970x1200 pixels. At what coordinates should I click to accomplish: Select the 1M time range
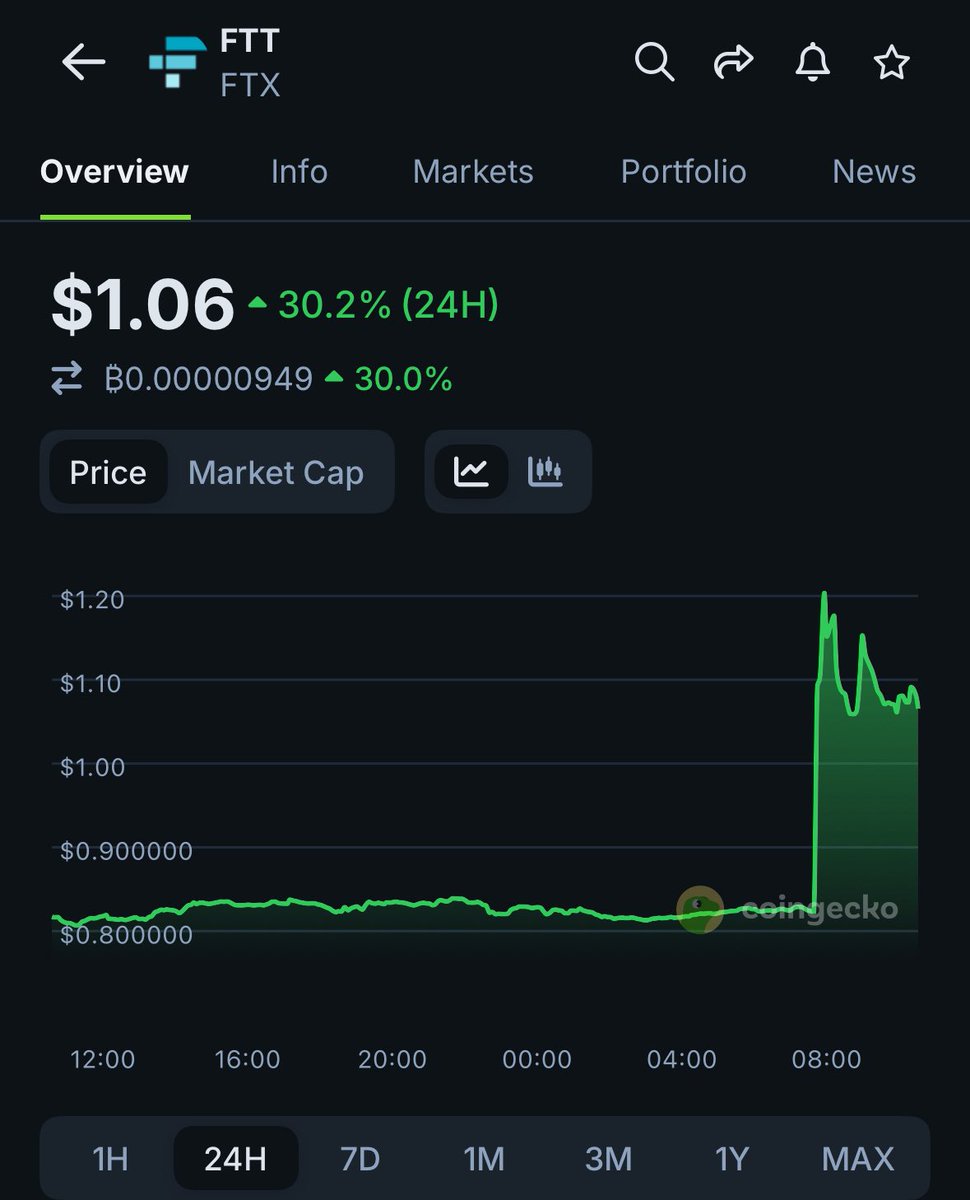point(484,1159)
